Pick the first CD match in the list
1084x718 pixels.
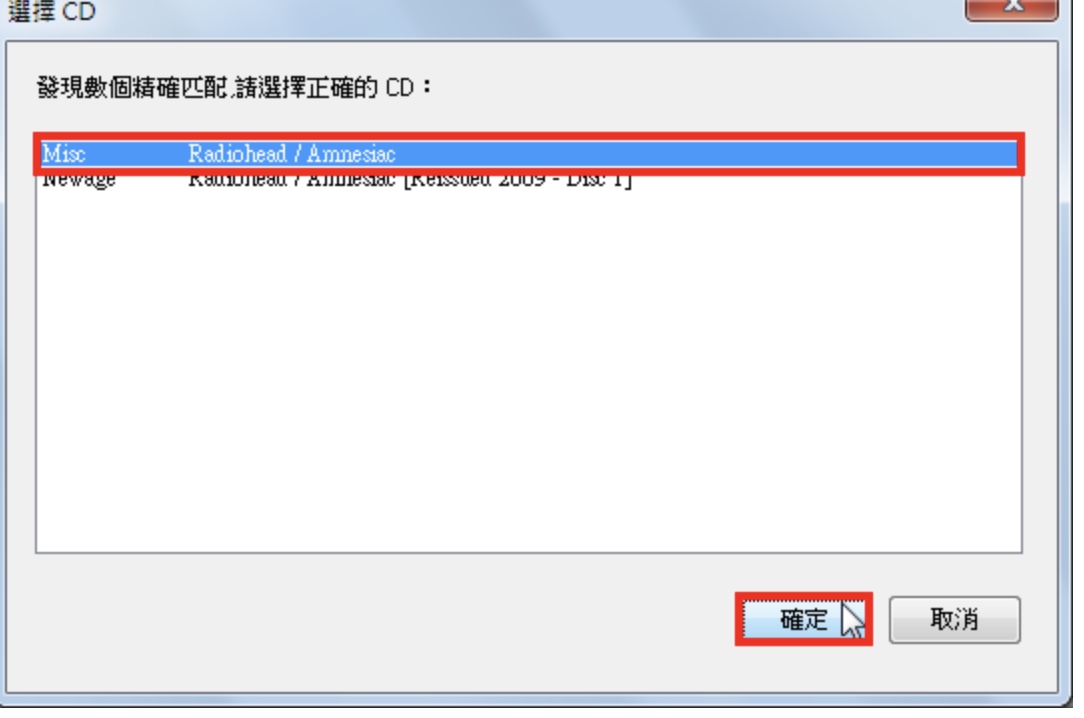pos(529,153)
